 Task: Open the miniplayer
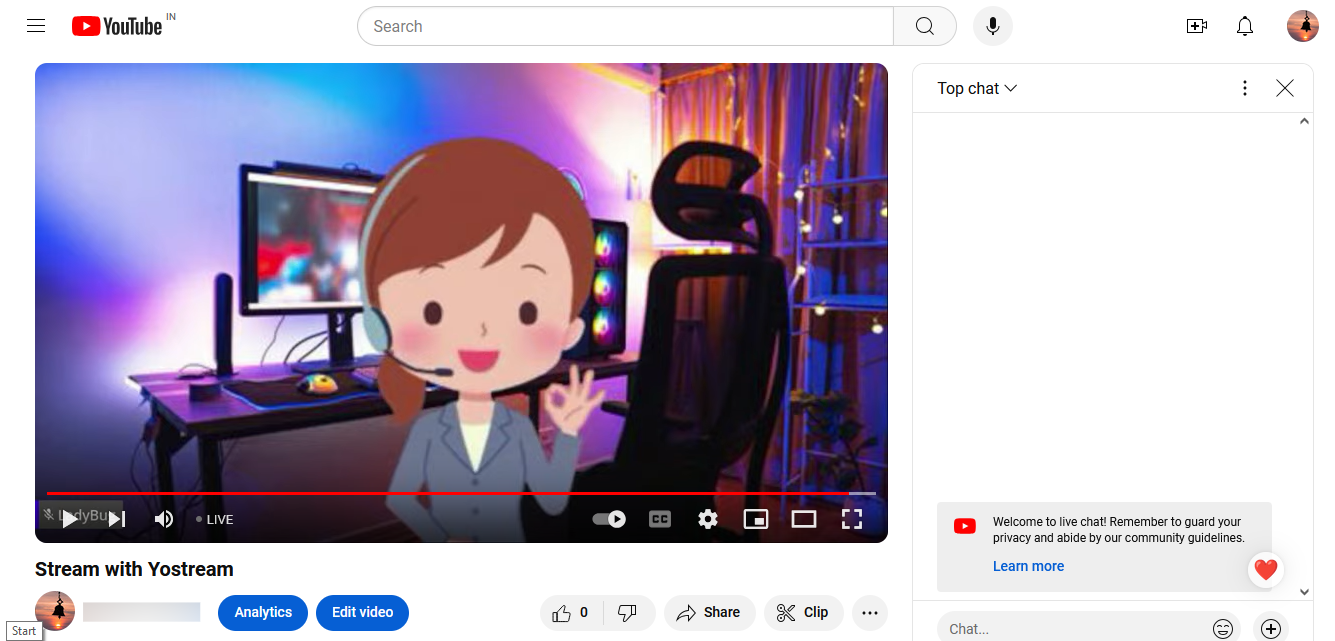coord(756,518)
